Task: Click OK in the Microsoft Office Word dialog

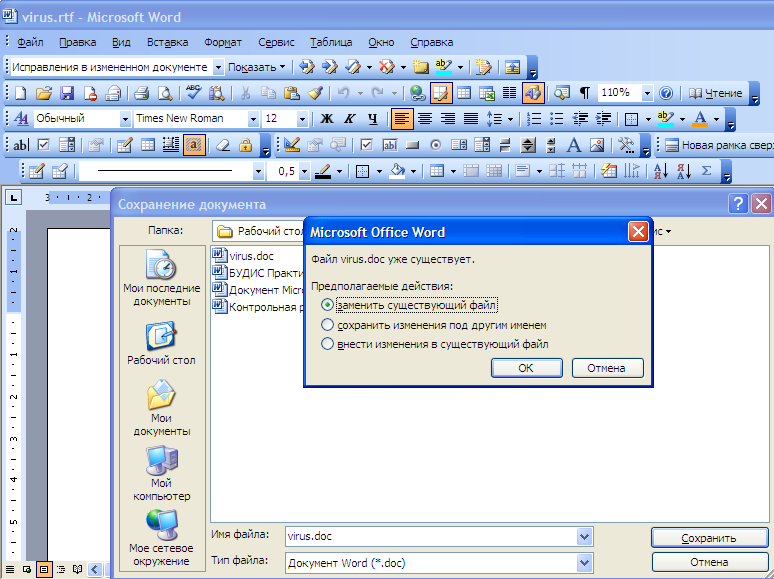Action: click(x=527, y=368)
